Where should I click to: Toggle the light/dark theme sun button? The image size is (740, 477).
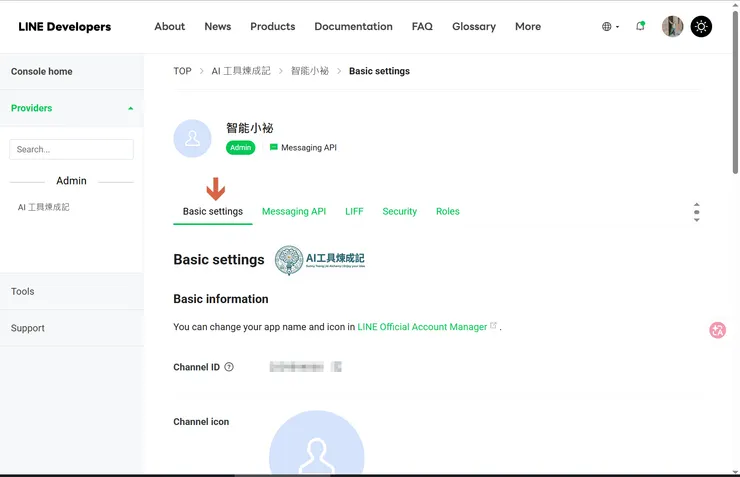(701, 26)
